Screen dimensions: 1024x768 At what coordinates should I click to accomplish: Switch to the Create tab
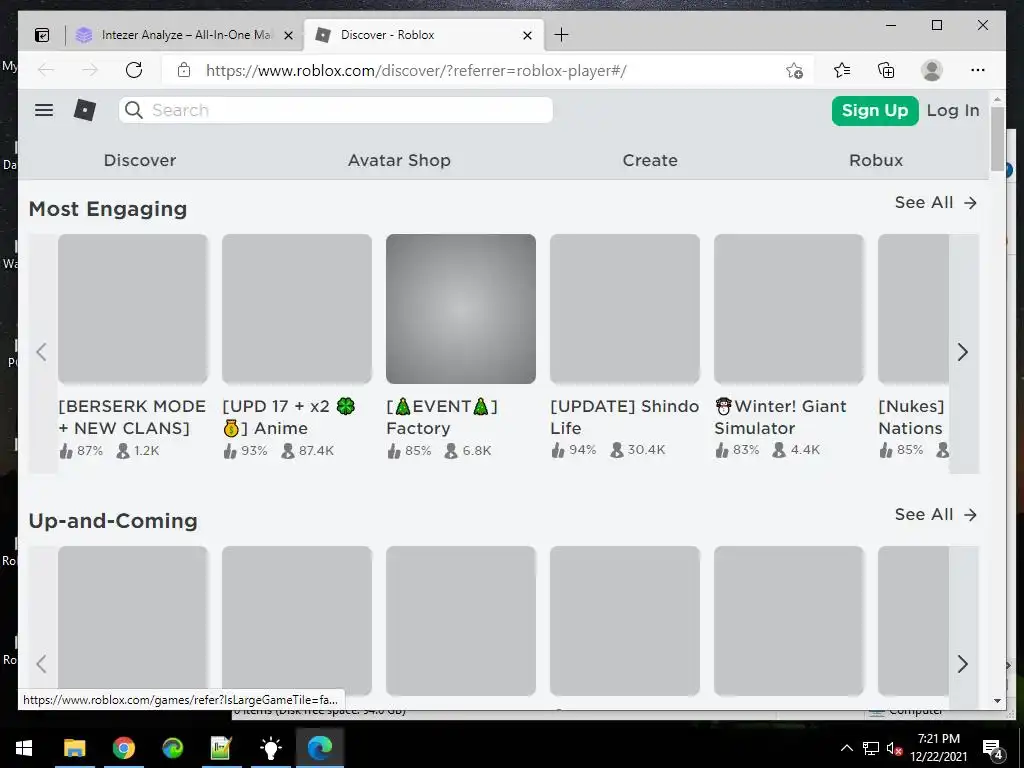650,160
